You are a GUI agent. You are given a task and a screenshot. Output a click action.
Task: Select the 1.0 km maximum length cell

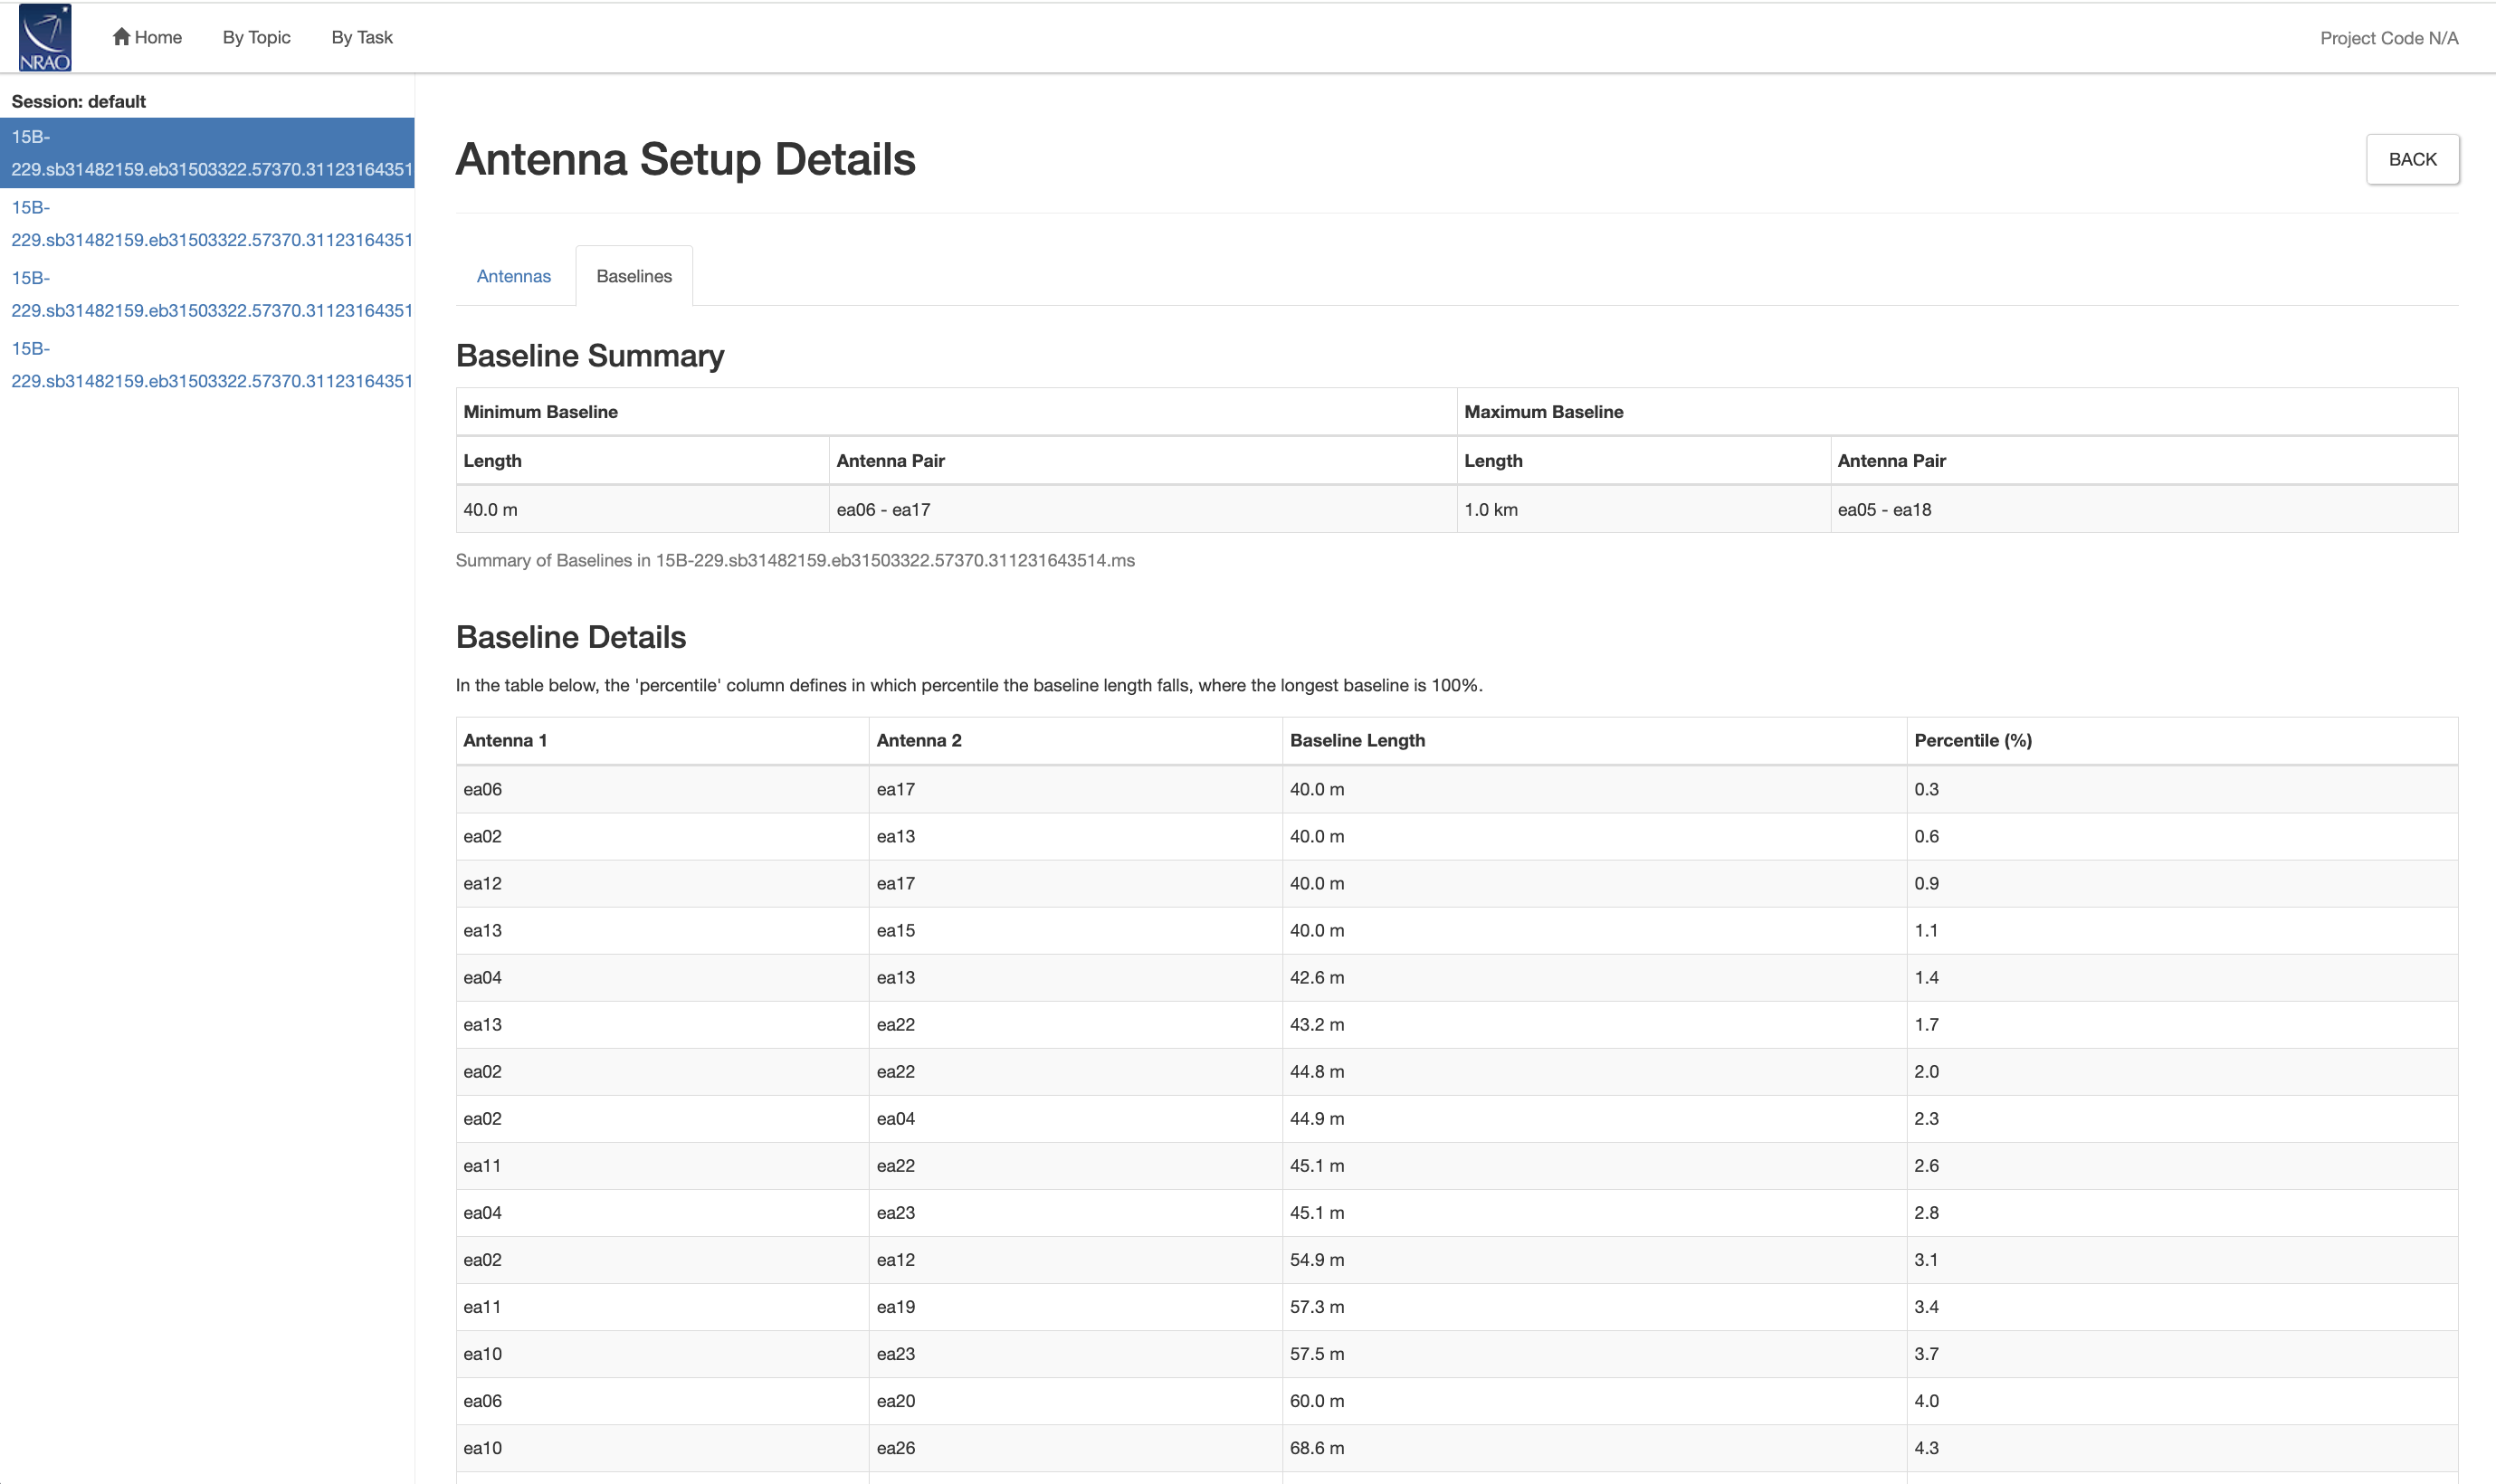pyautogui.click(x=1644, y=510)
